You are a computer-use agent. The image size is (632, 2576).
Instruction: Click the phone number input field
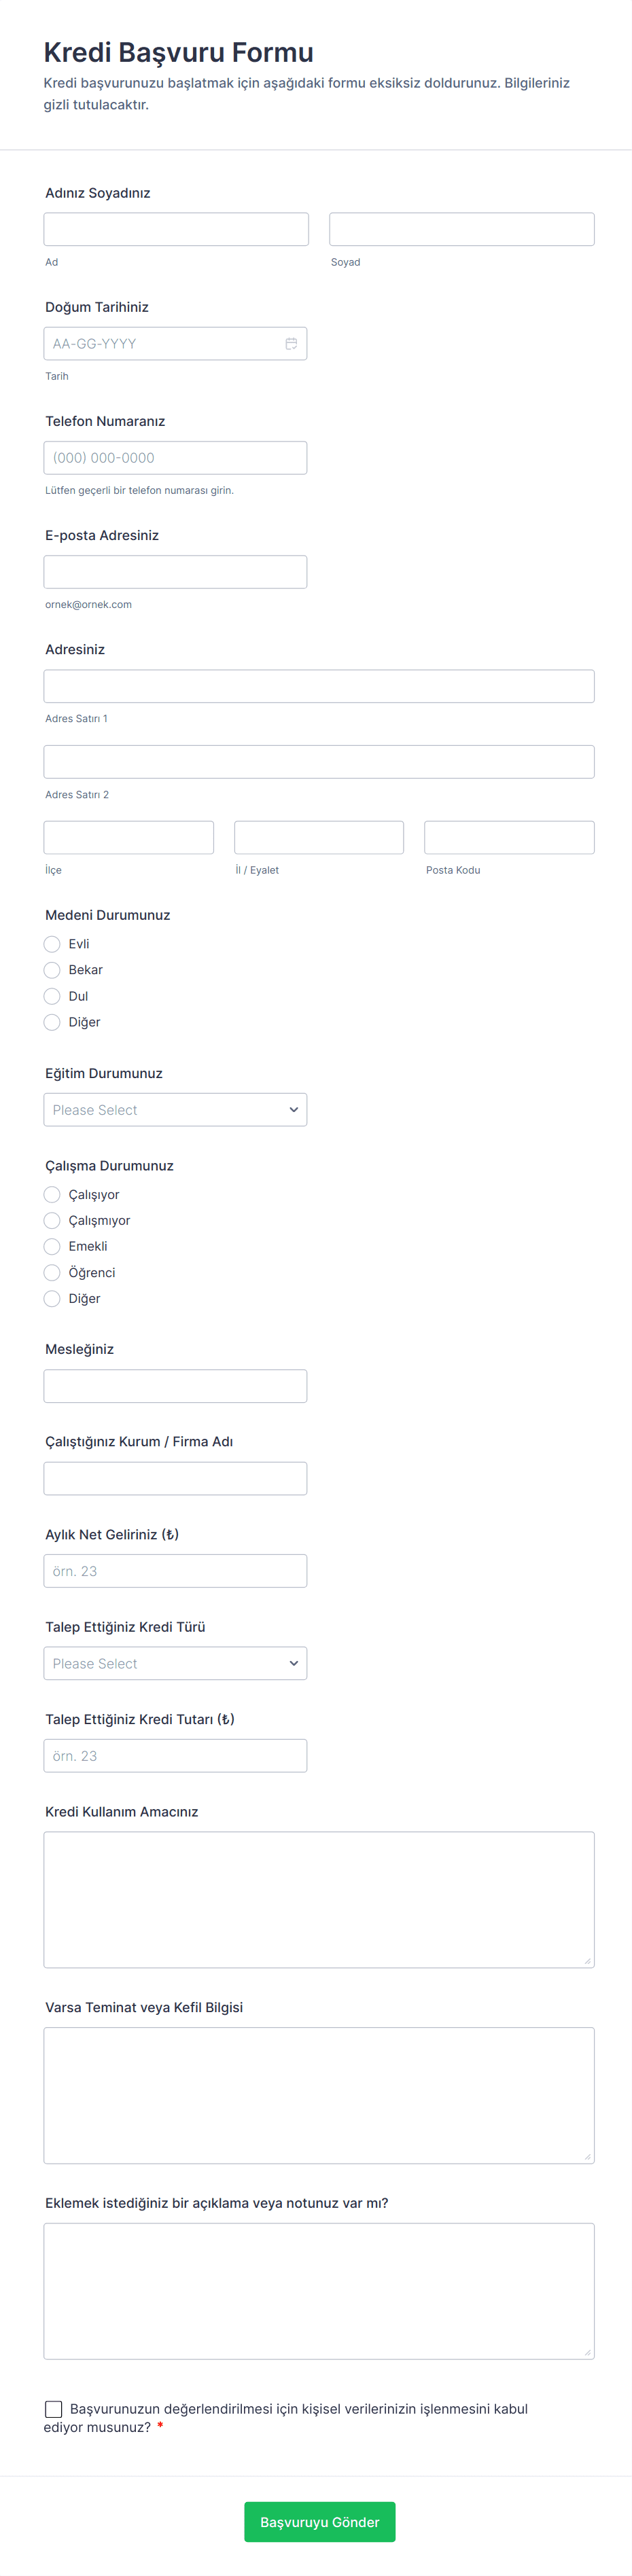175,458
